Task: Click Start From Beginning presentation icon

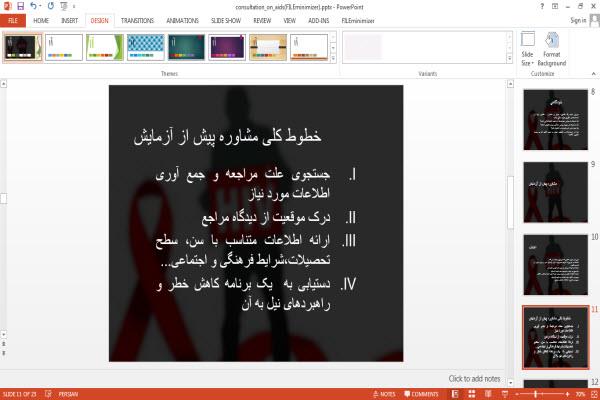Action: pyautogui.click(x=64, y=6)
